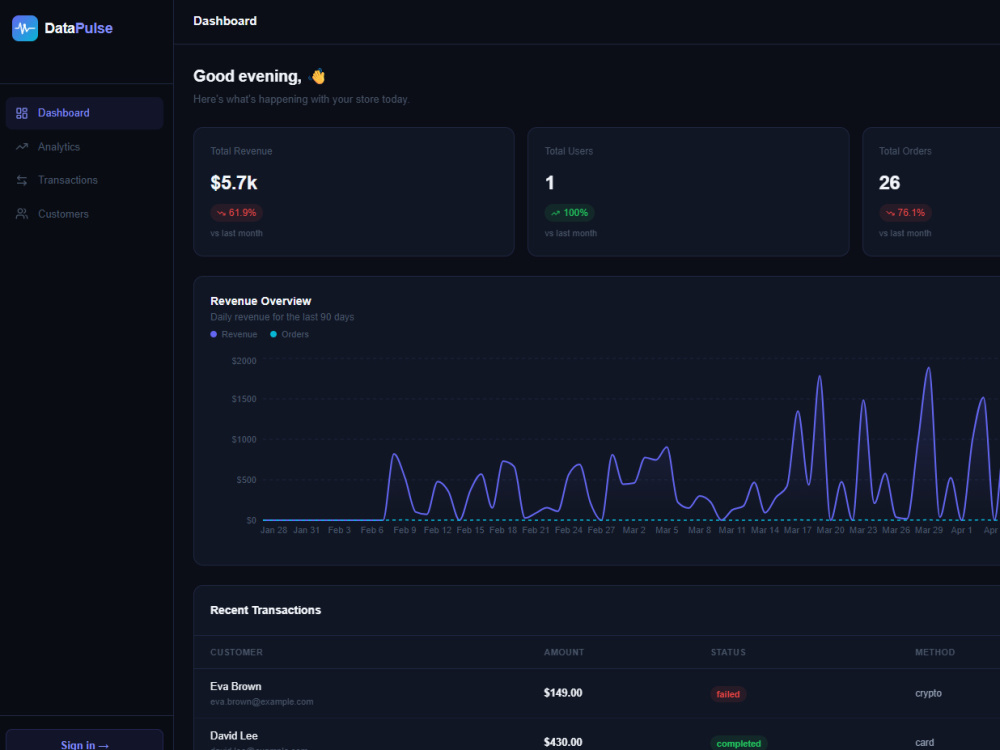The image size is (1000, 750).
Task: Click the failed status badge
Action: pyautogui.click(x=728, y=694)
